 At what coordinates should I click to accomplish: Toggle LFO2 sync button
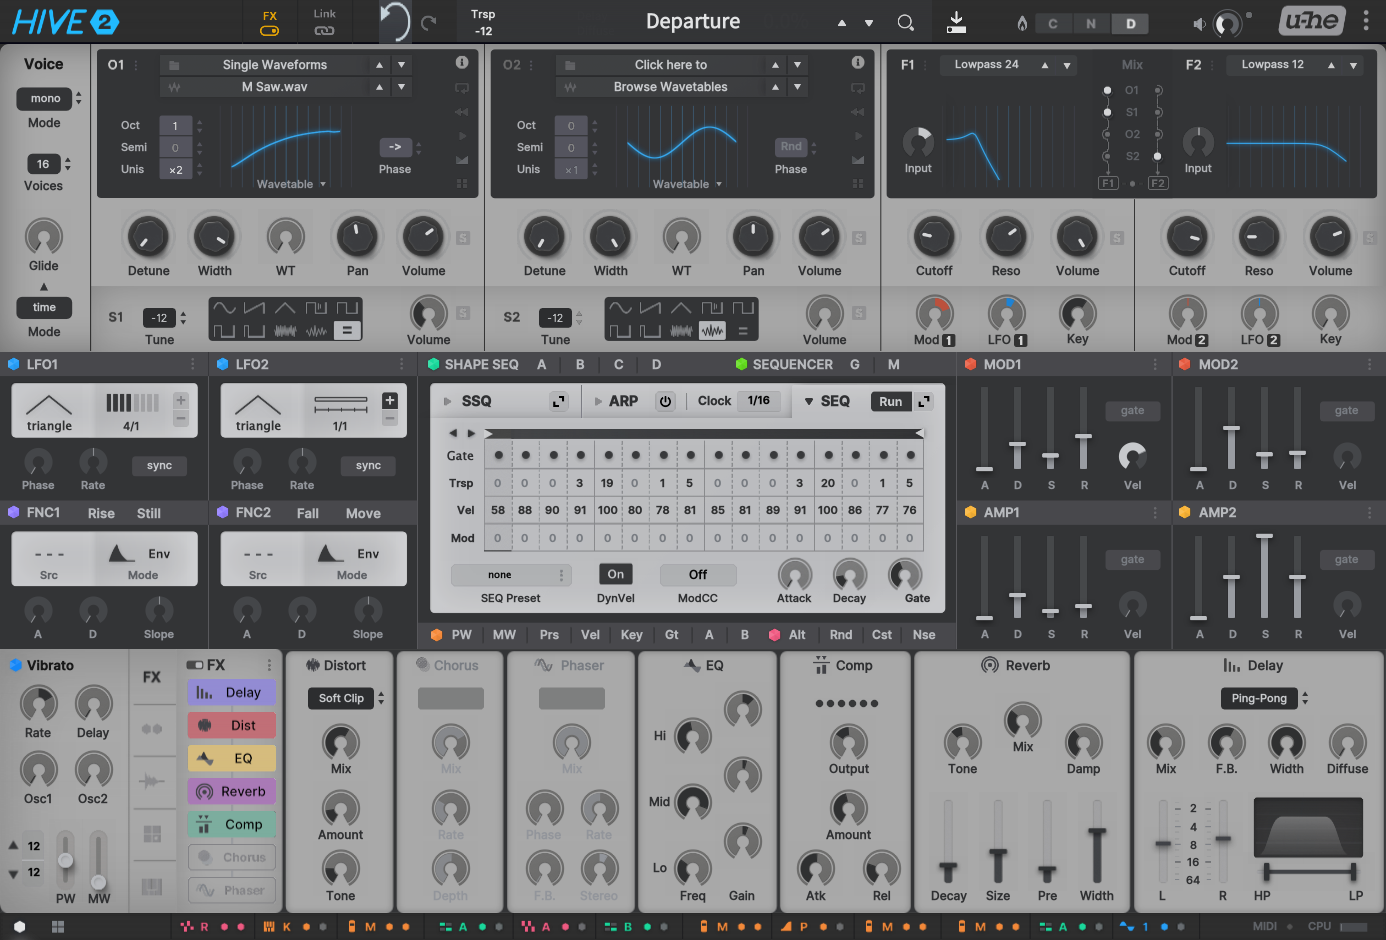[x=368, y=466]
